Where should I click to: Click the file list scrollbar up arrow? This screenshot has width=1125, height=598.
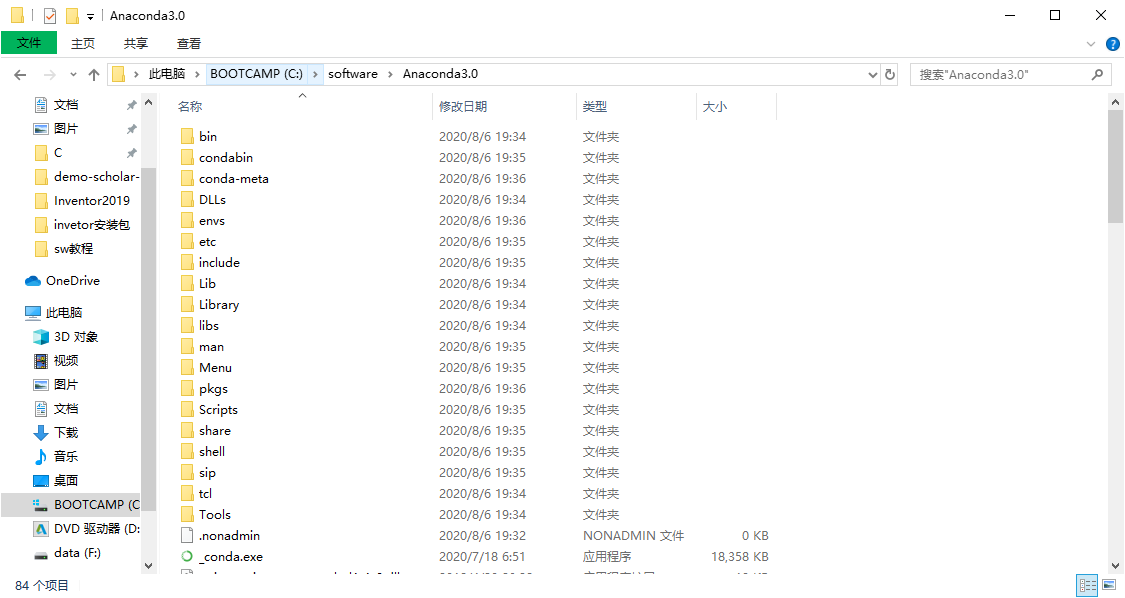(1116, 103)
